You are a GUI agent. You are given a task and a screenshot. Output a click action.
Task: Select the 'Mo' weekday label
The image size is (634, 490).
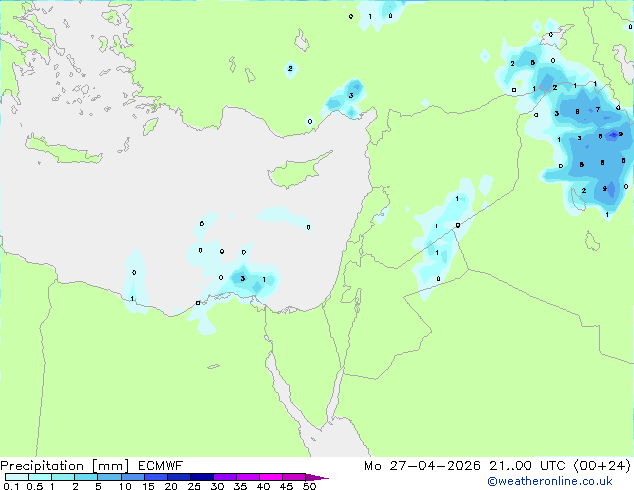coord(373,466)
